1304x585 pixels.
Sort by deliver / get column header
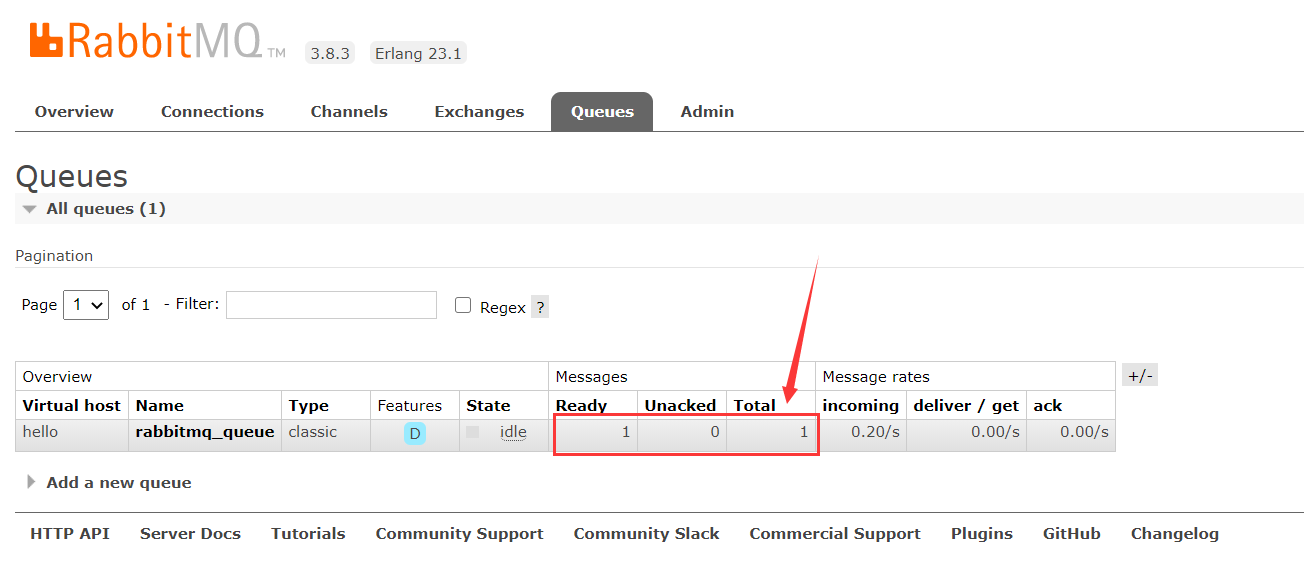click(x=966, y=406)
